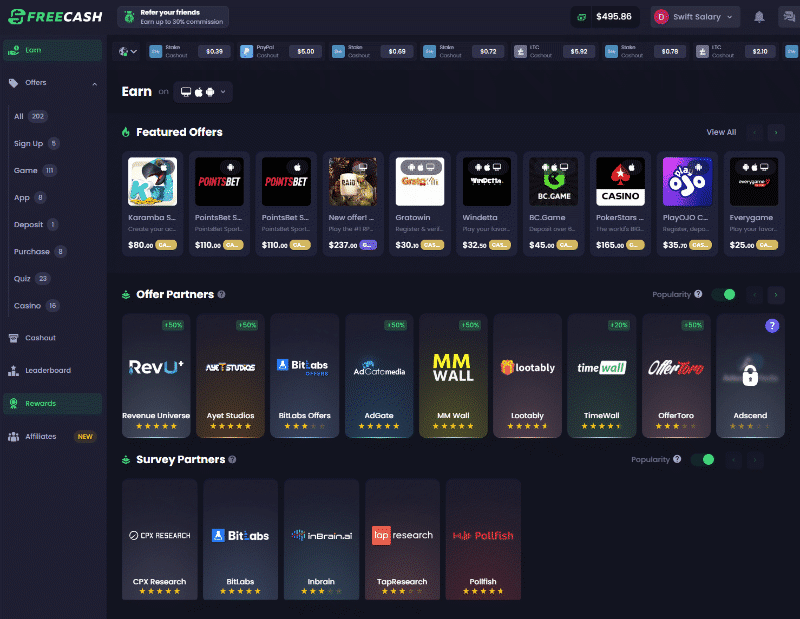Click the Freecash logo
This screenshot has height=619, width=800.
[x=55, y=17]
